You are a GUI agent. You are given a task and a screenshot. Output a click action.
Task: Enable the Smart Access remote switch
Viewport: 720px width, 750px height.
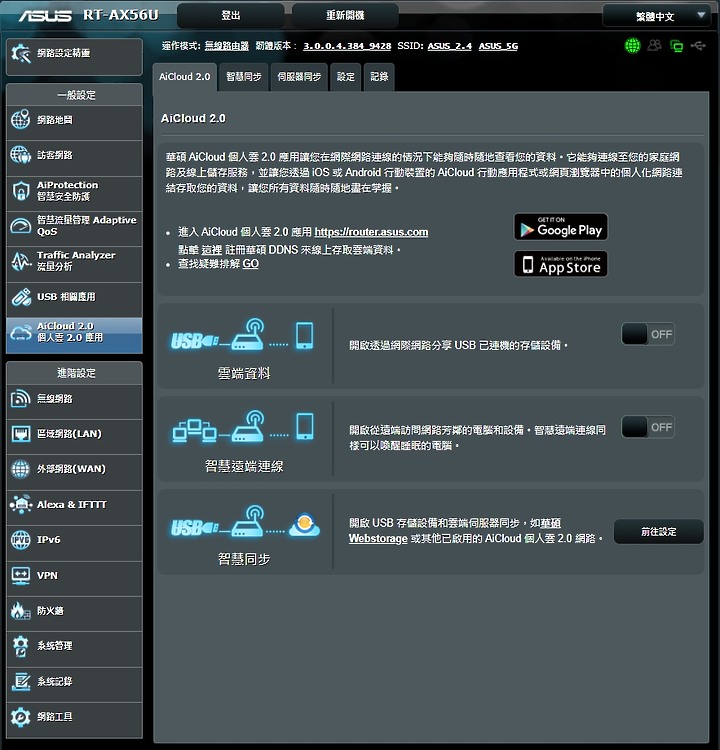(648, 427)
